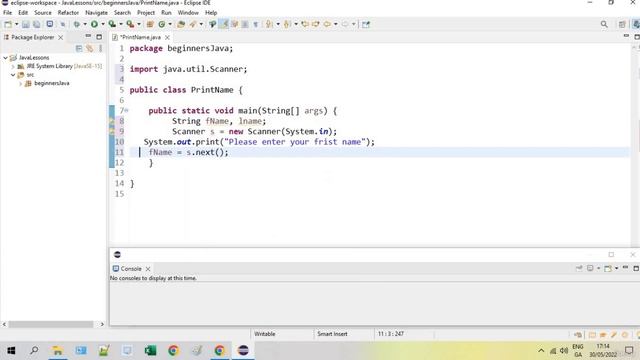Click the Writable status entry

[264, 334]
